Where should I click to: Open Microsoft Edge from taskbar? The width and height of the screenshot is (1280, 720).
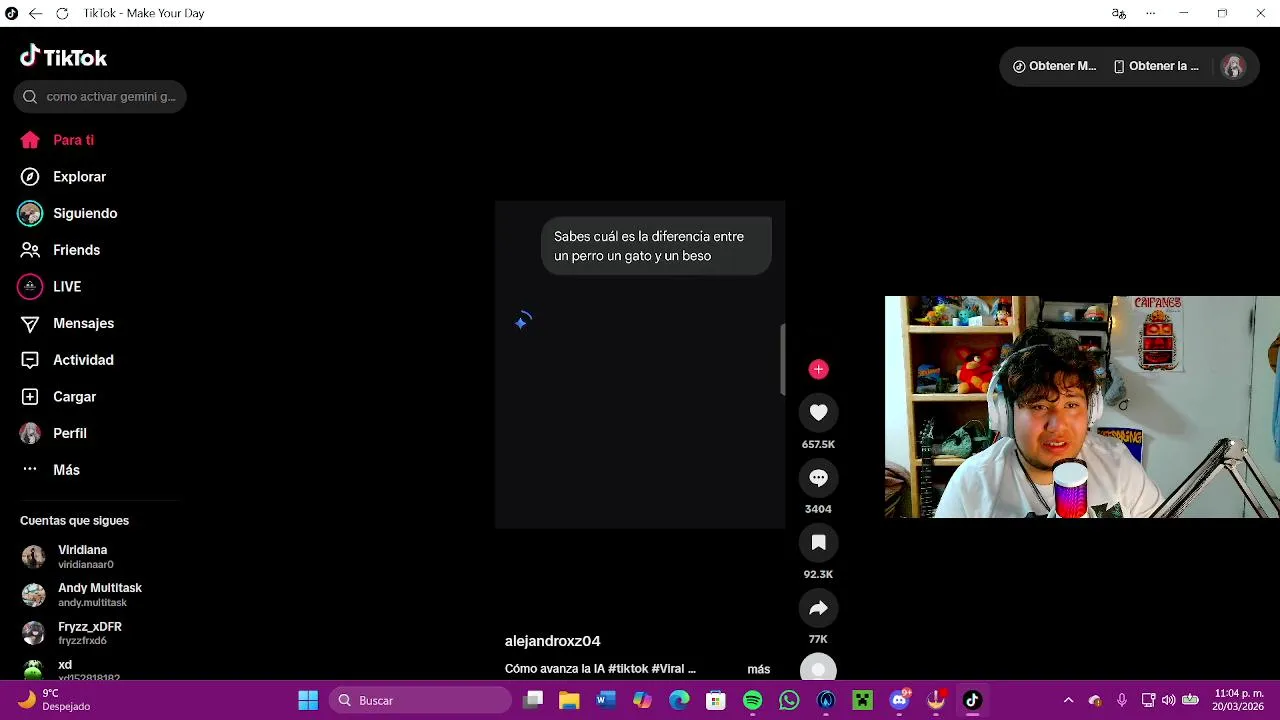tap(679, 700)
